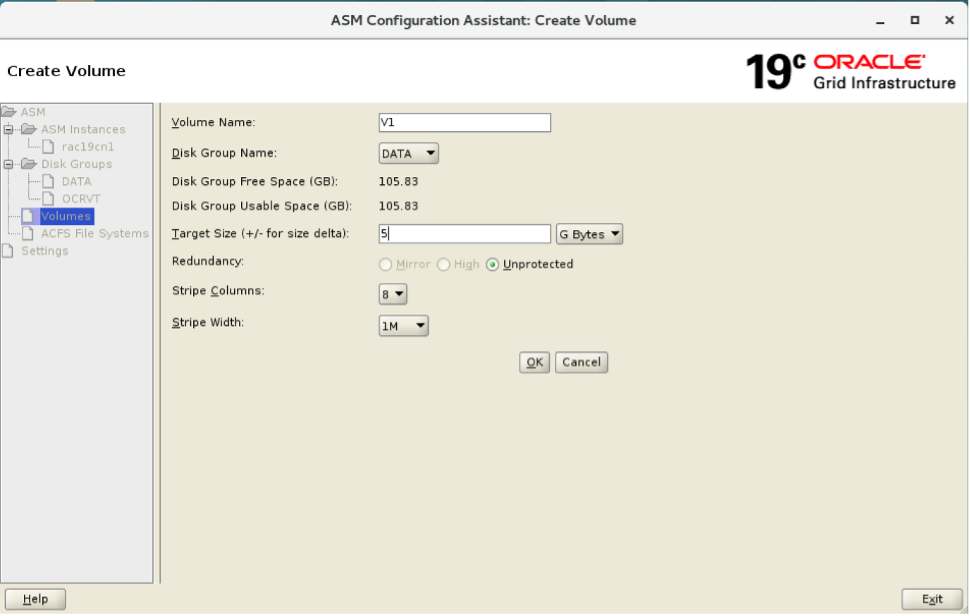
Task: Click the Stripe Columns label
Action: pos(218,291)
